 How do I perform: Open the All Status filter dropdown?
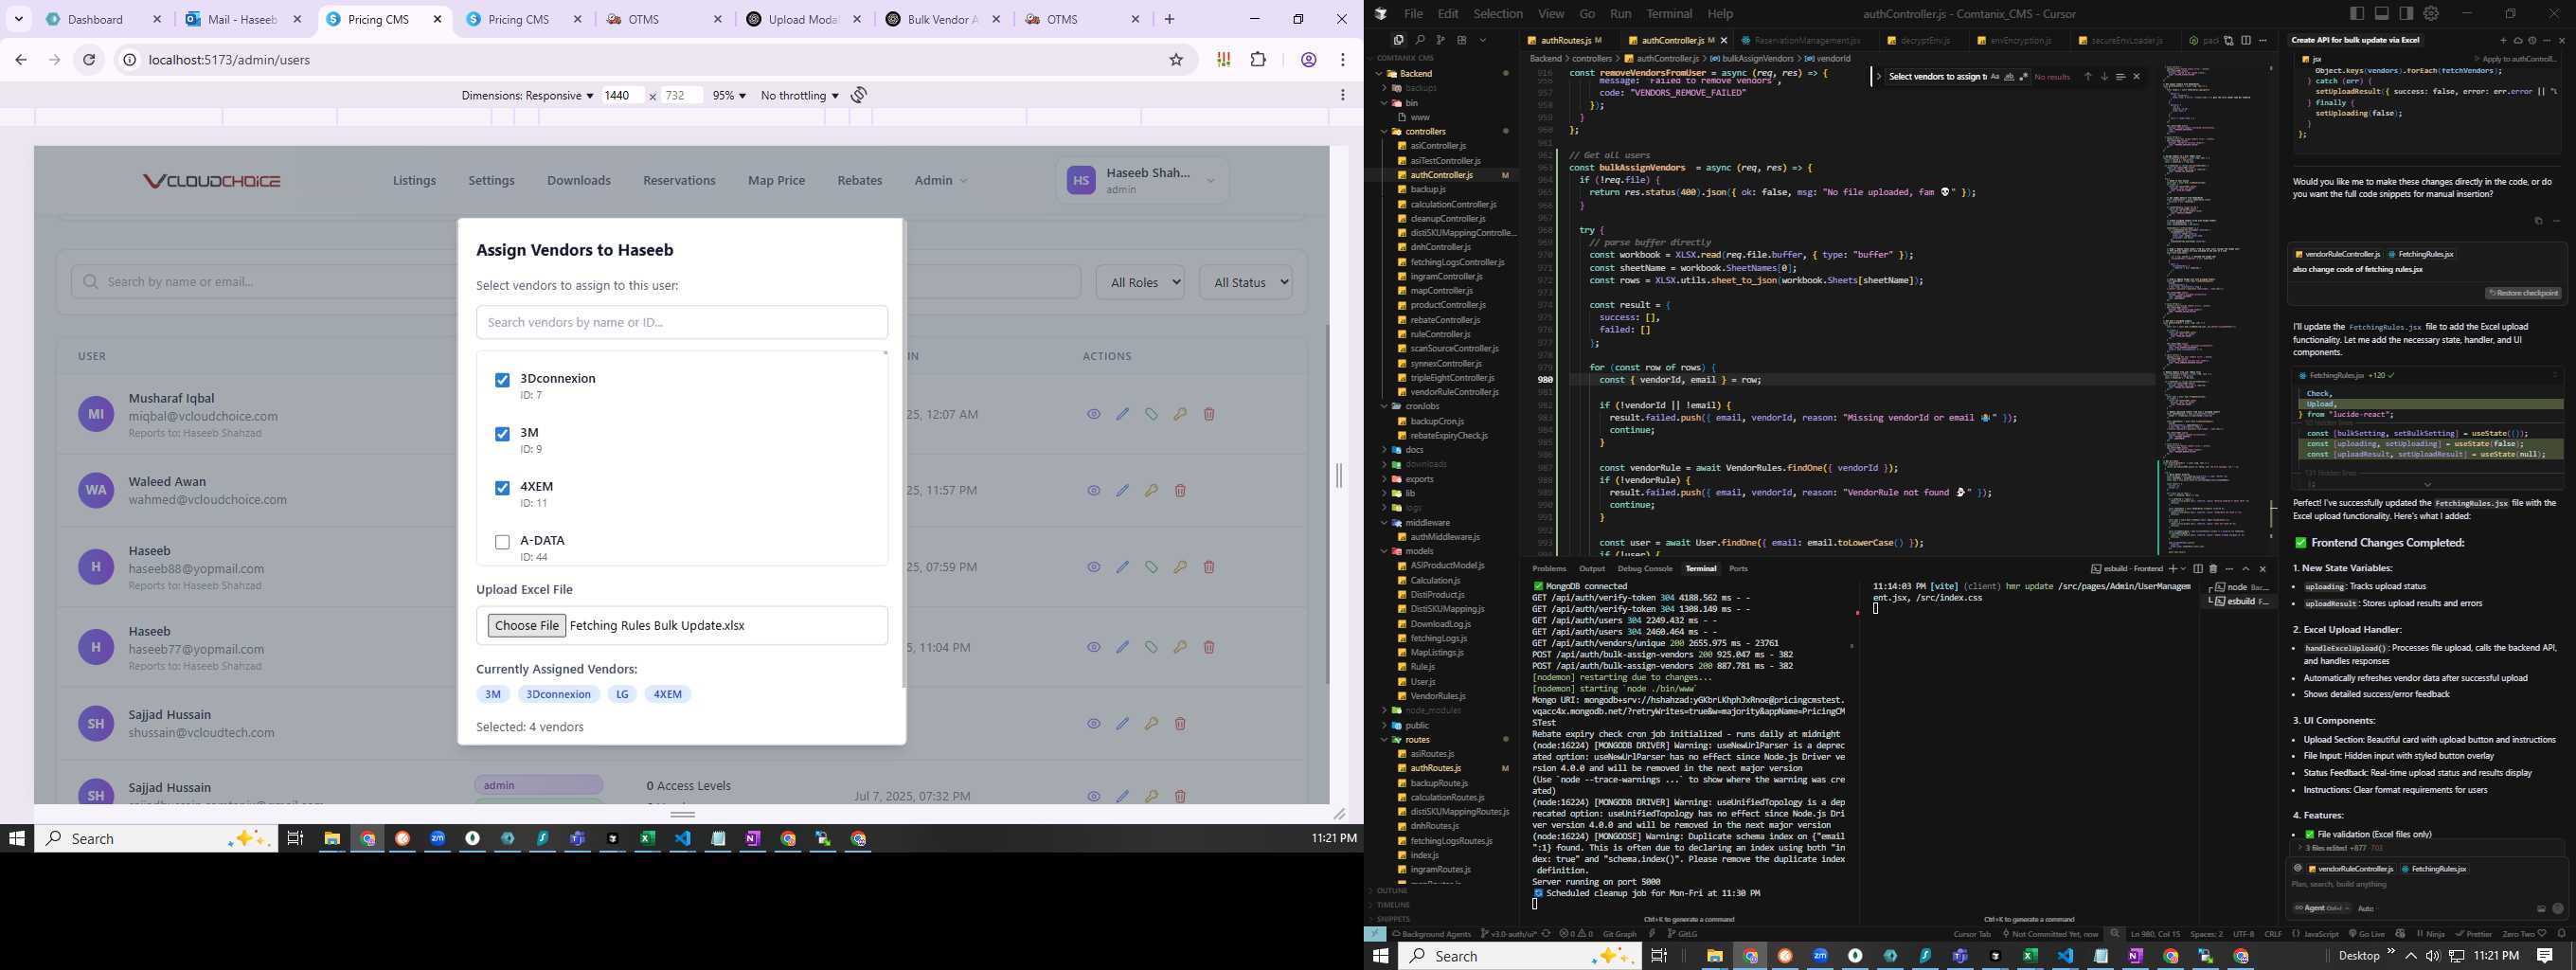1246,283
